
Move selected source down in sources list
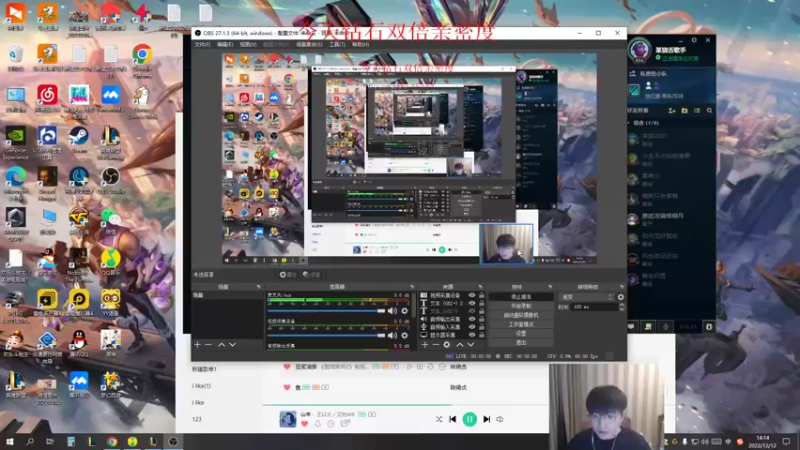[x=470, y=345]
